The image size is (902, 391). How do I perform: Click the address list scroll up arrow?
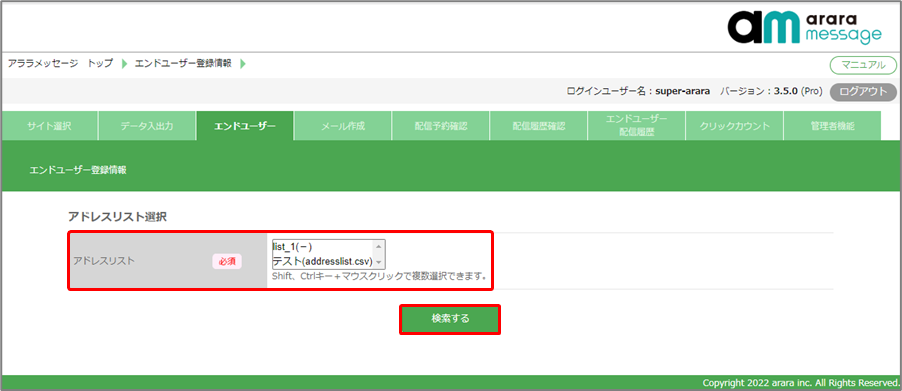pyautogui.click(x=379, y=246)
